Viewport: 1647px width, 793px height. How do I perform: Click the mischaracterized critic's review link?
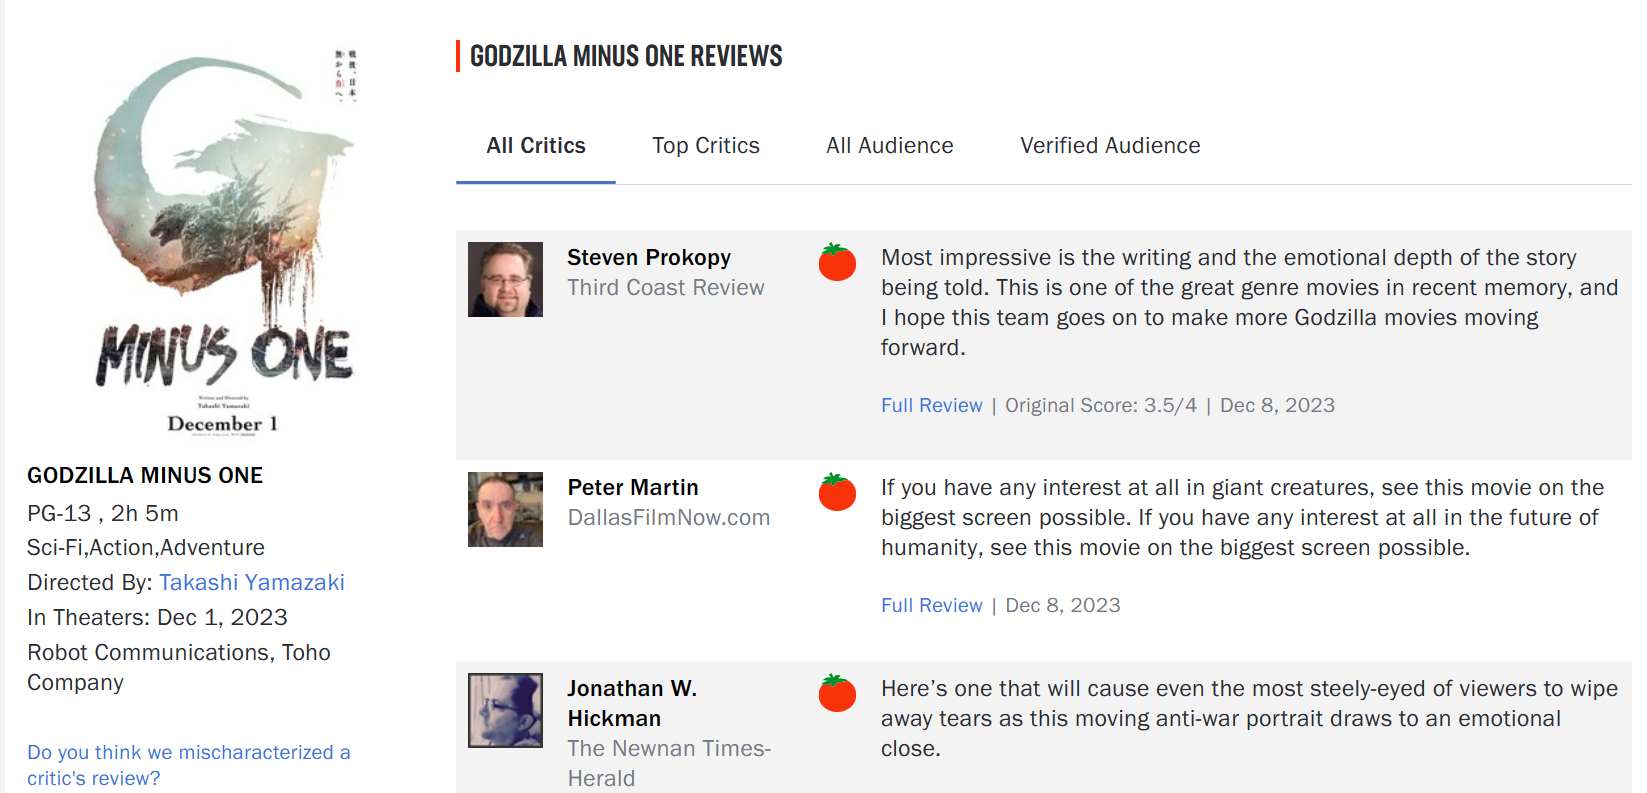coord(189,765)
